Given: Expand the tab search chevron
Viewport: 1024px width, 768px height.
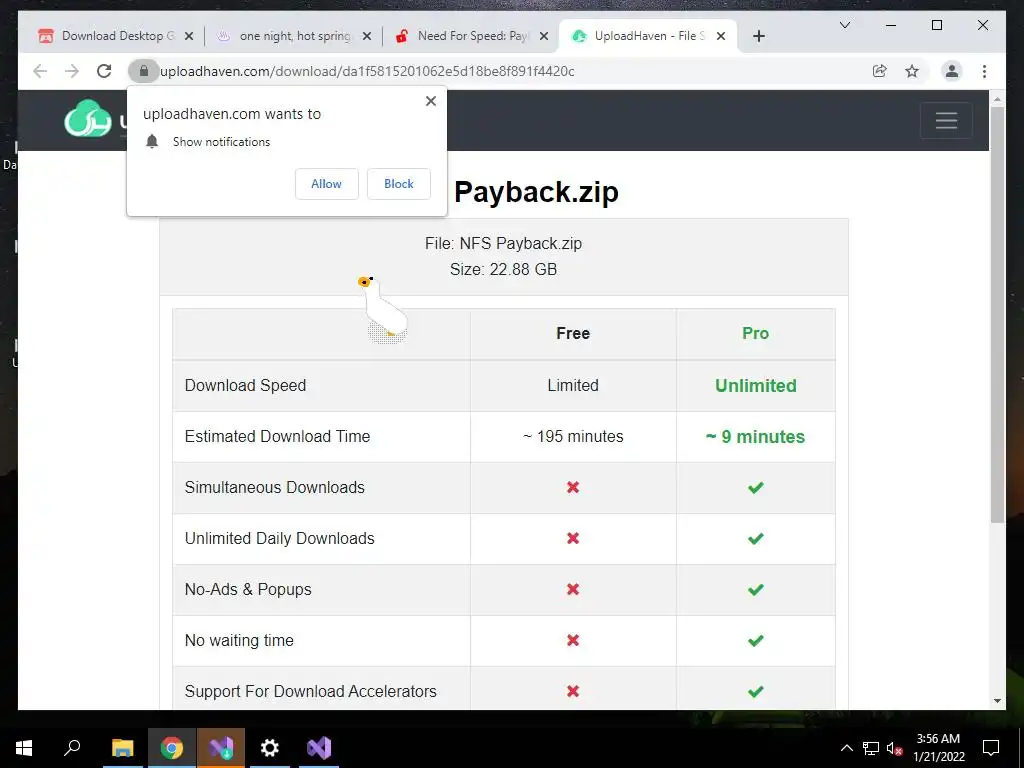Looking at the screenshot, I should [844, 25].
